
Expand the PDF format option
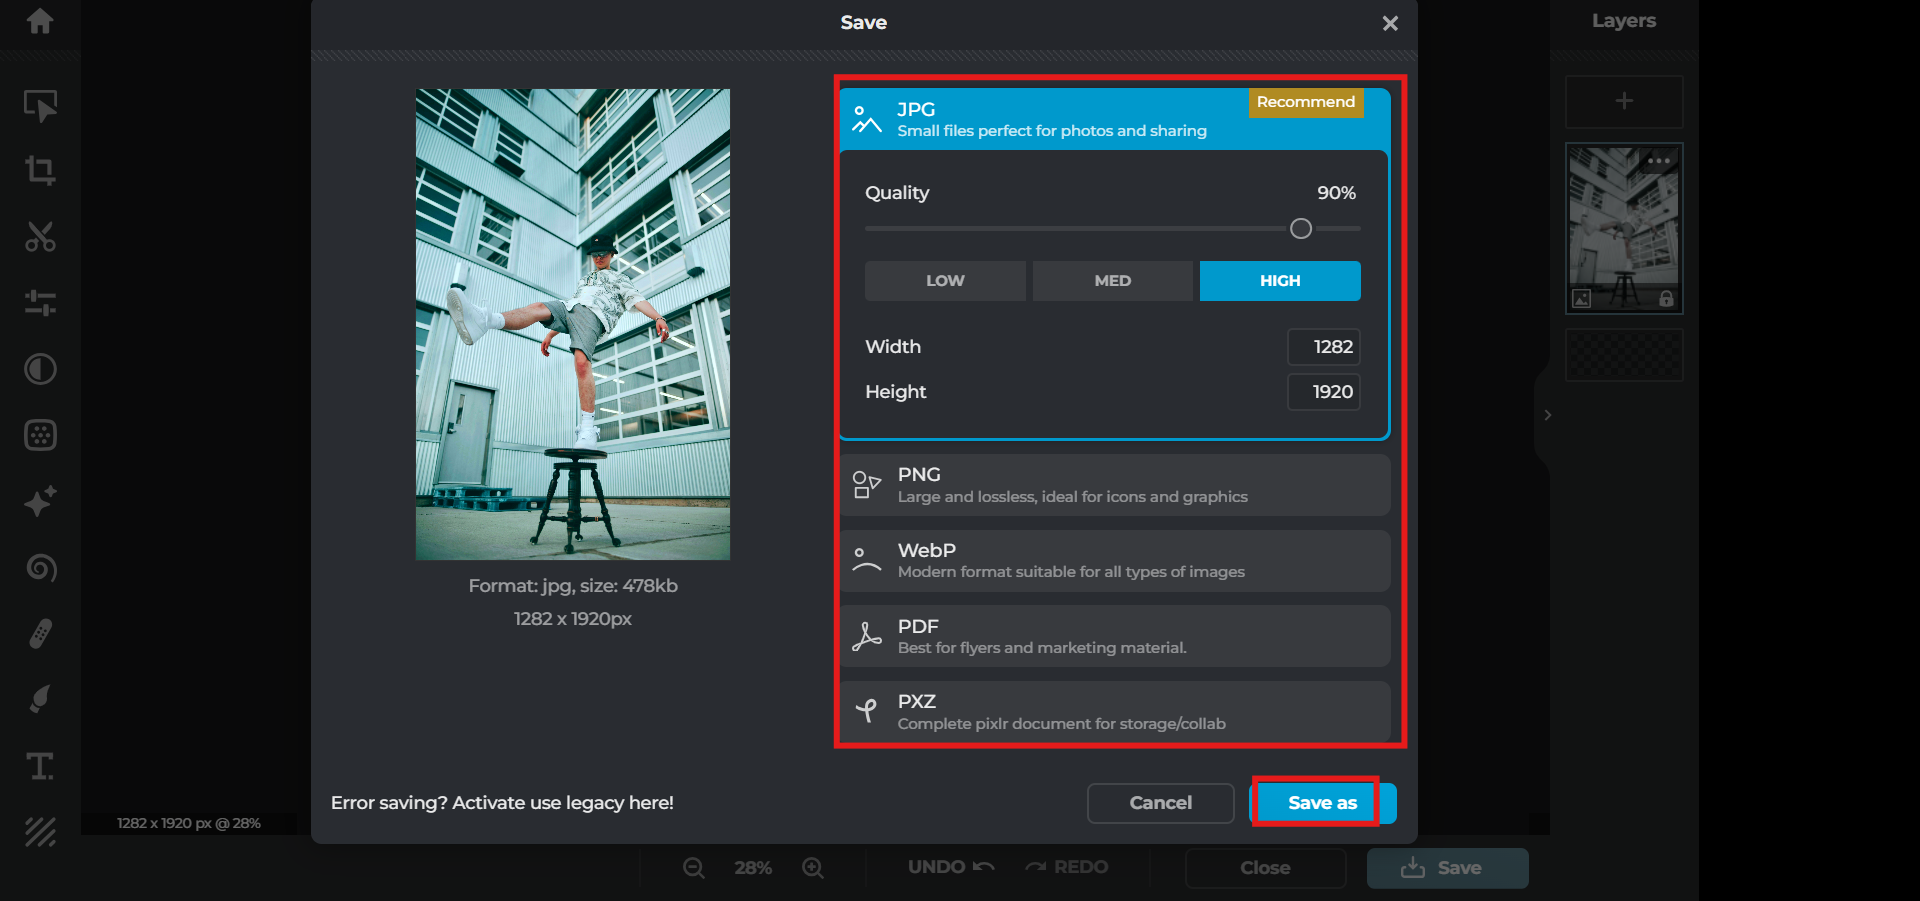1114,636
